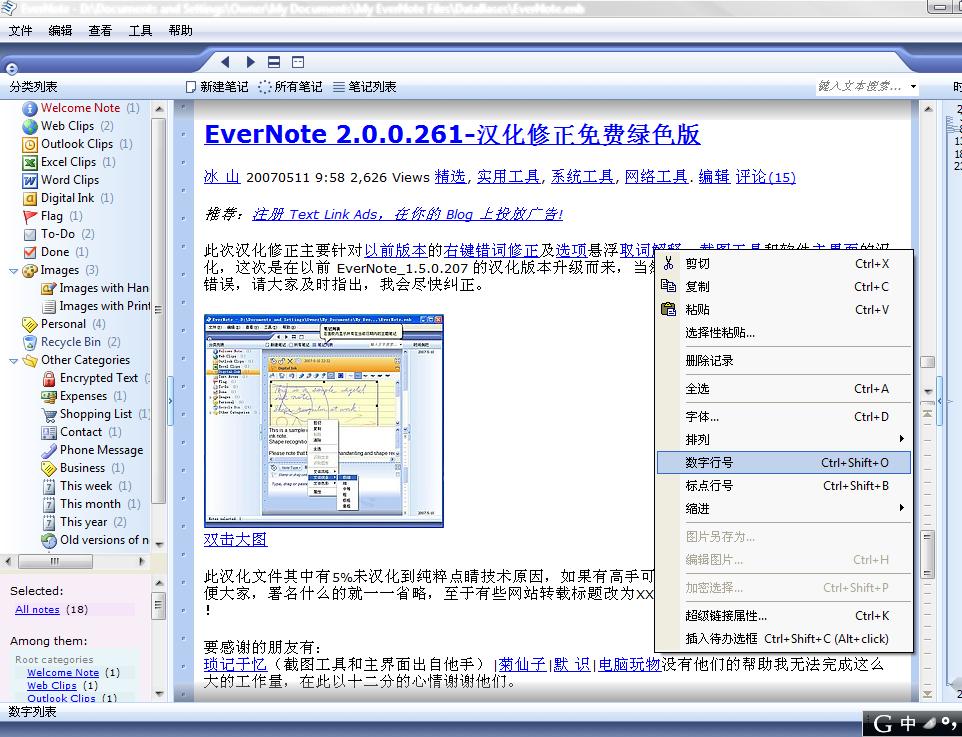Screen dimensions: 962x737
Task: Click the This week calendar icon
Action: (x=49, y=487)
